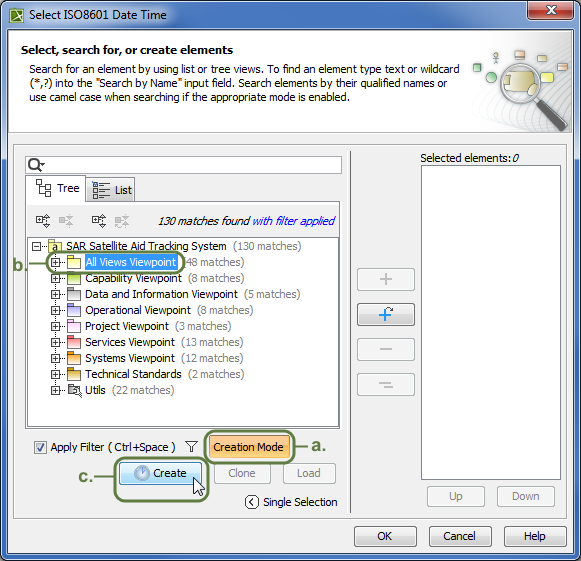Screen dimensions: 581x561
Task: Select Operational Viewpoint in the tree
Action: tap(138, 310)
